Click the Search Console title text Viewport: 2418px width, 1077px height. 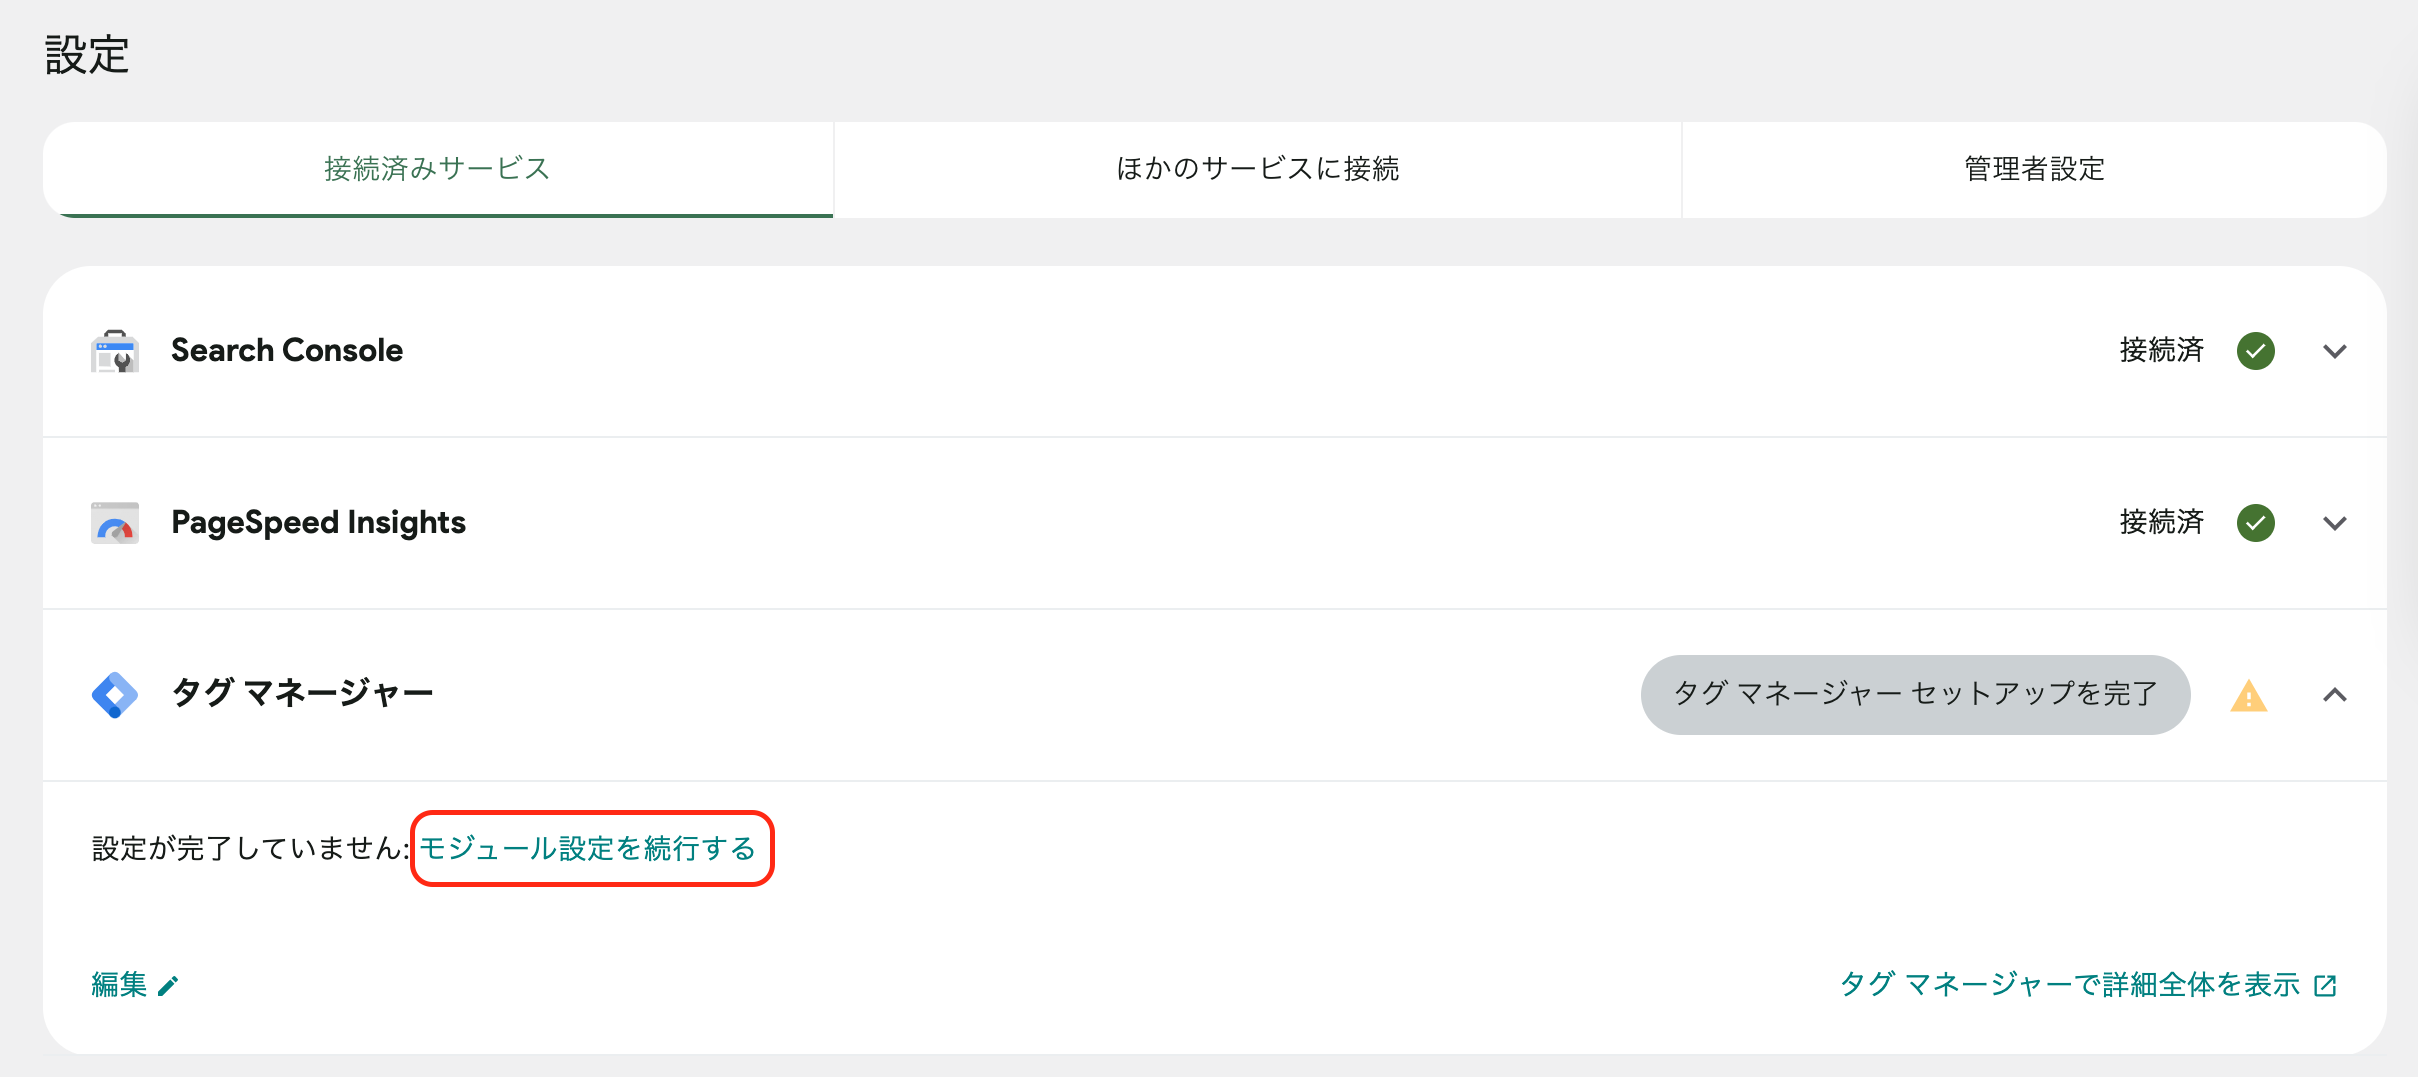[x=287, y=350]
